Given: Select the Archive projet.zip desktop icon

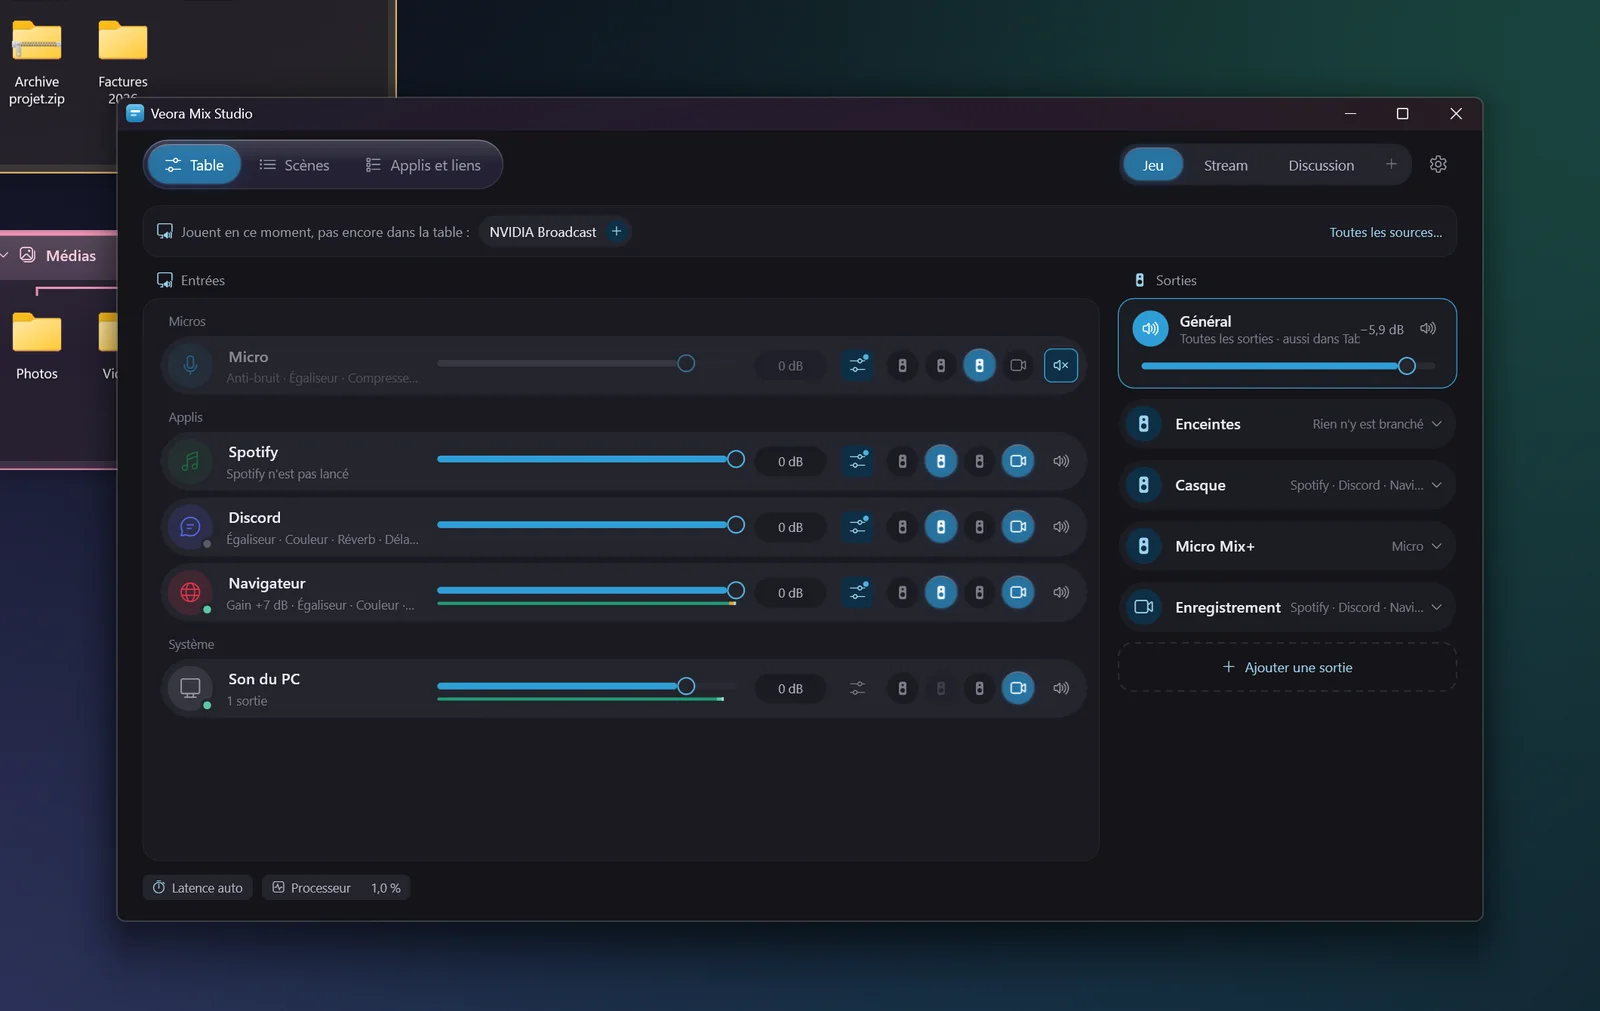Looking at the screenshot, I should pyautogui.click(x=37, y=63).
